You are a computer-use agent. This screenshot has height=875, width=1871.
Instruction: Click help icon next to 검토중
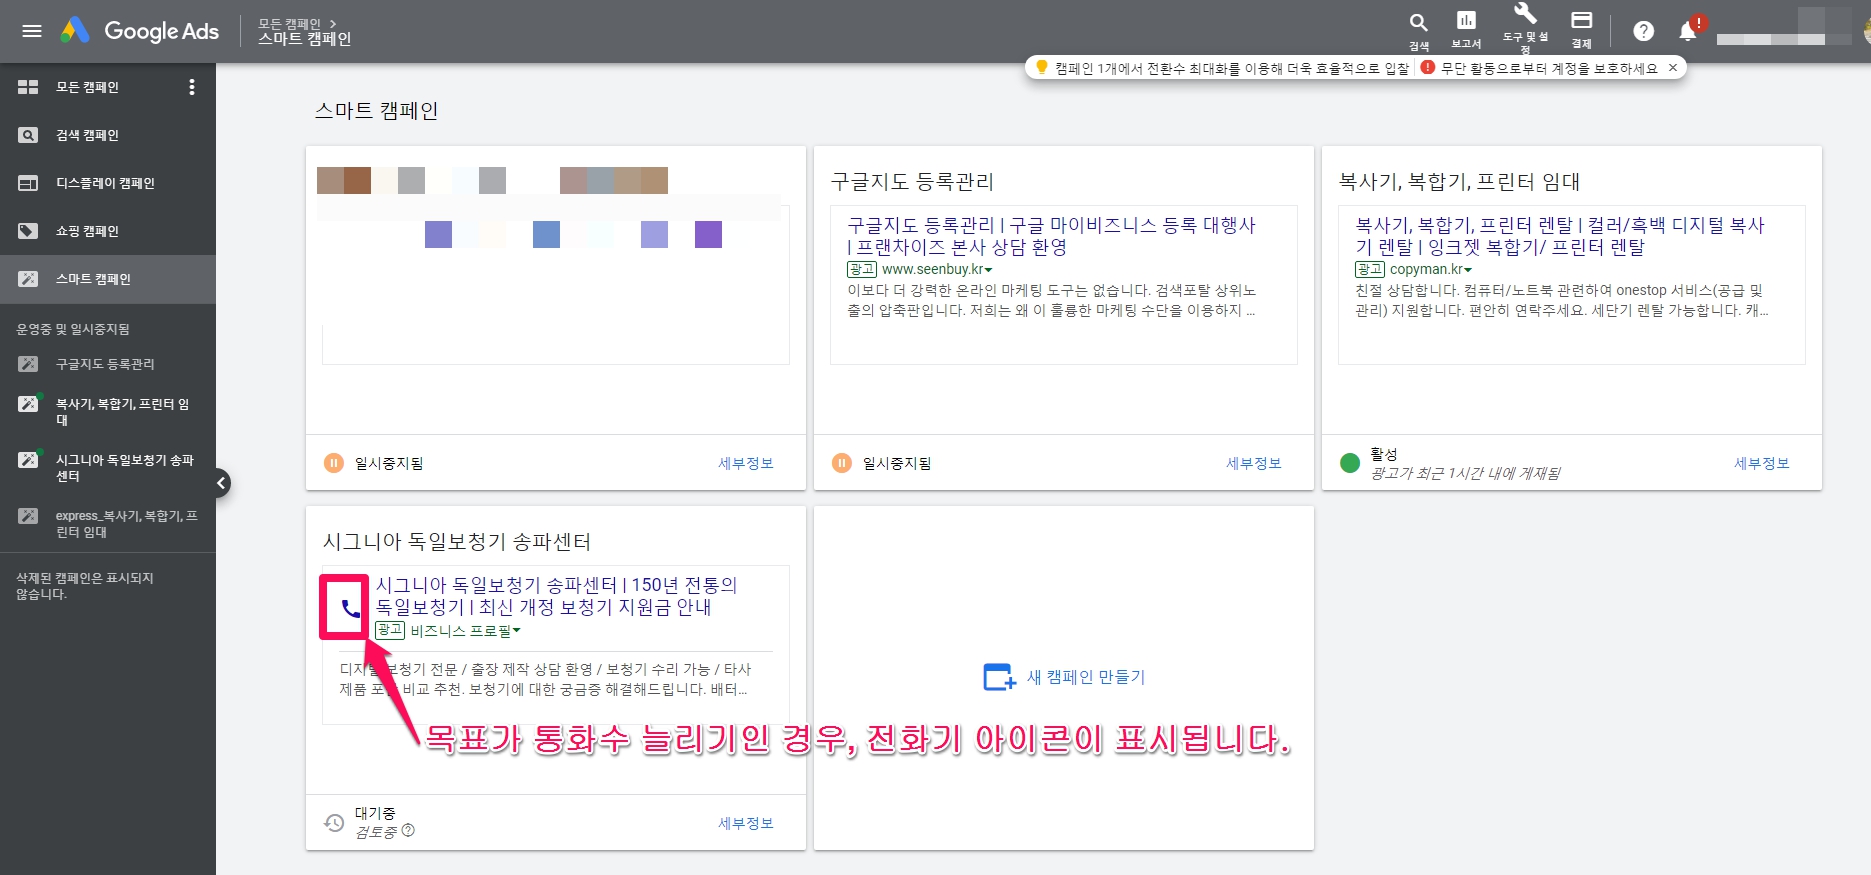pos(408,831)
